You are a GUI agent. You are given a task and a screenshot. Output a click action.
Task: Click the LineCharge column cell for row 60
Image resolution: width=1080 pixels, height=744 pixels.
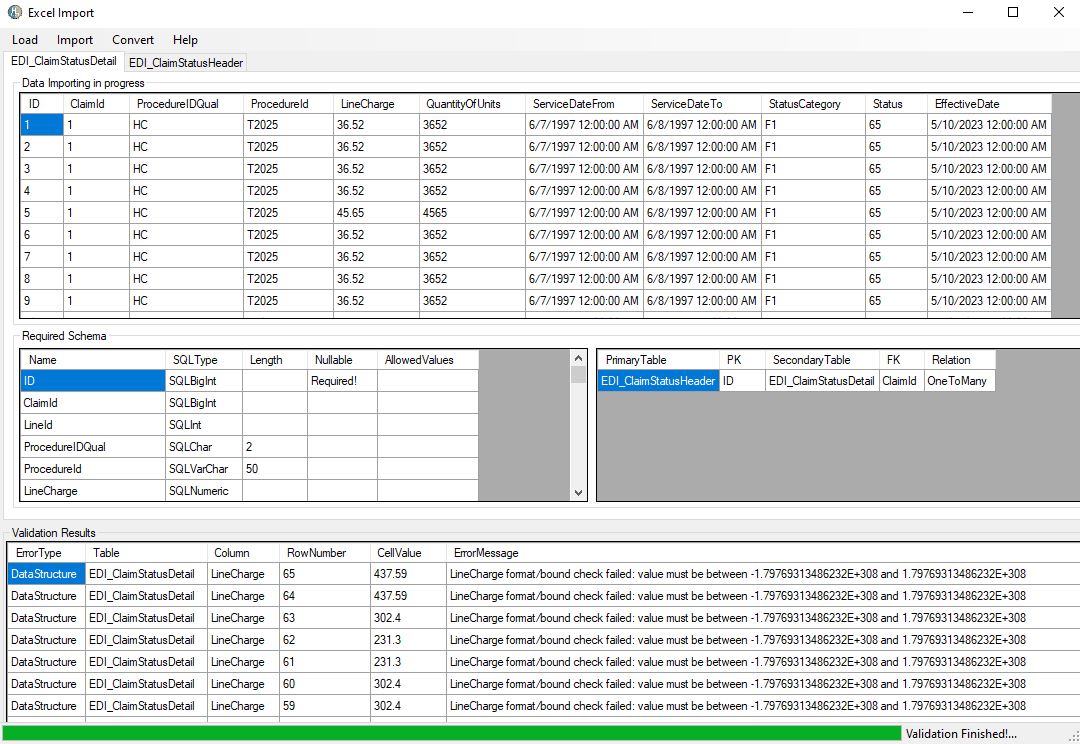(x=243, y=684)
